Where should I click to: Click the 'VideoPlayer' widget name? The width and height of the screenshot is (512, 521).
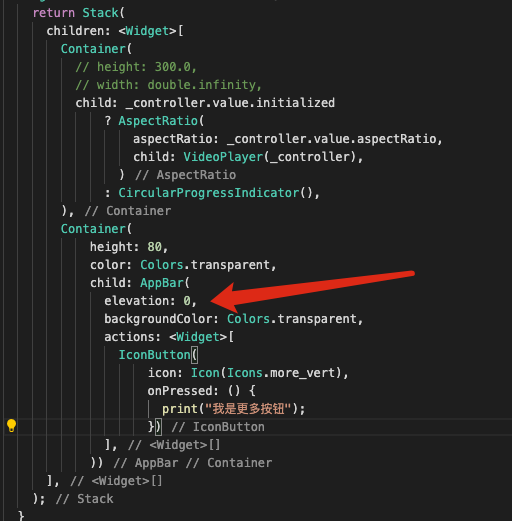(x=223, y=157)
